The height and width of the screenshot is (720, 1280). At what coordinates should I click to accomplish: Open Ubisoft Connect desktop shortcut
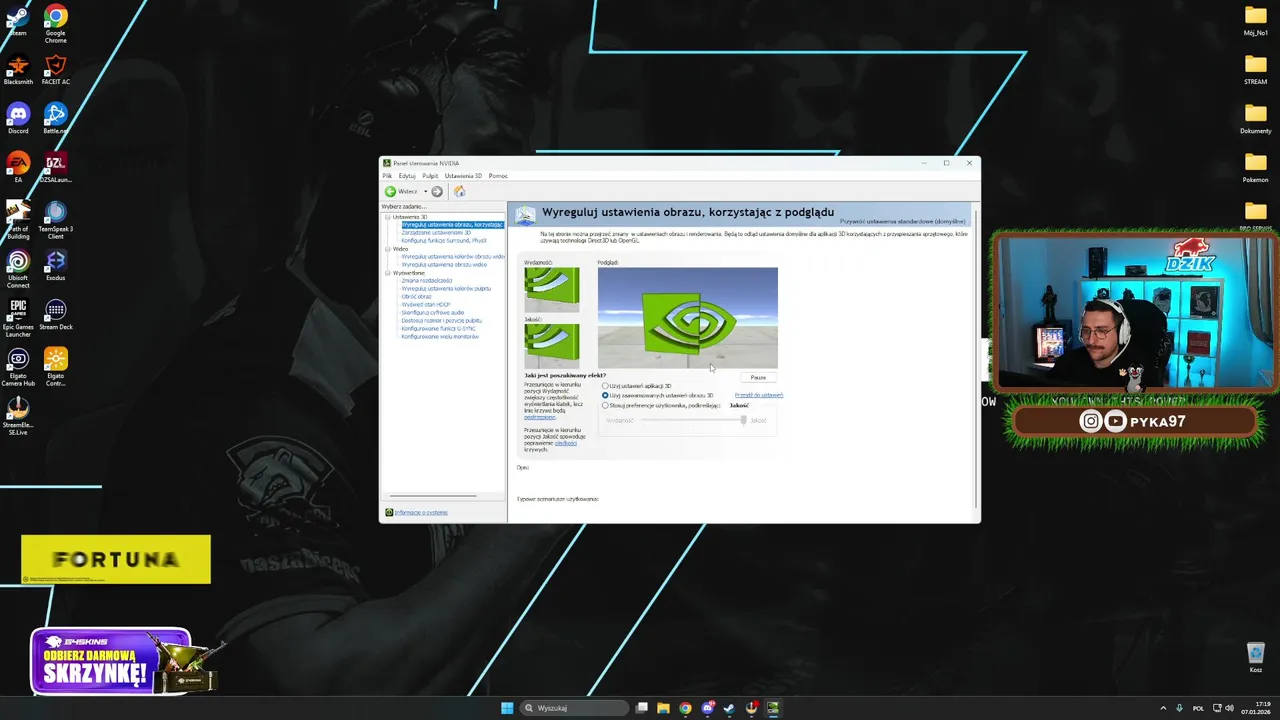(18, 269)
